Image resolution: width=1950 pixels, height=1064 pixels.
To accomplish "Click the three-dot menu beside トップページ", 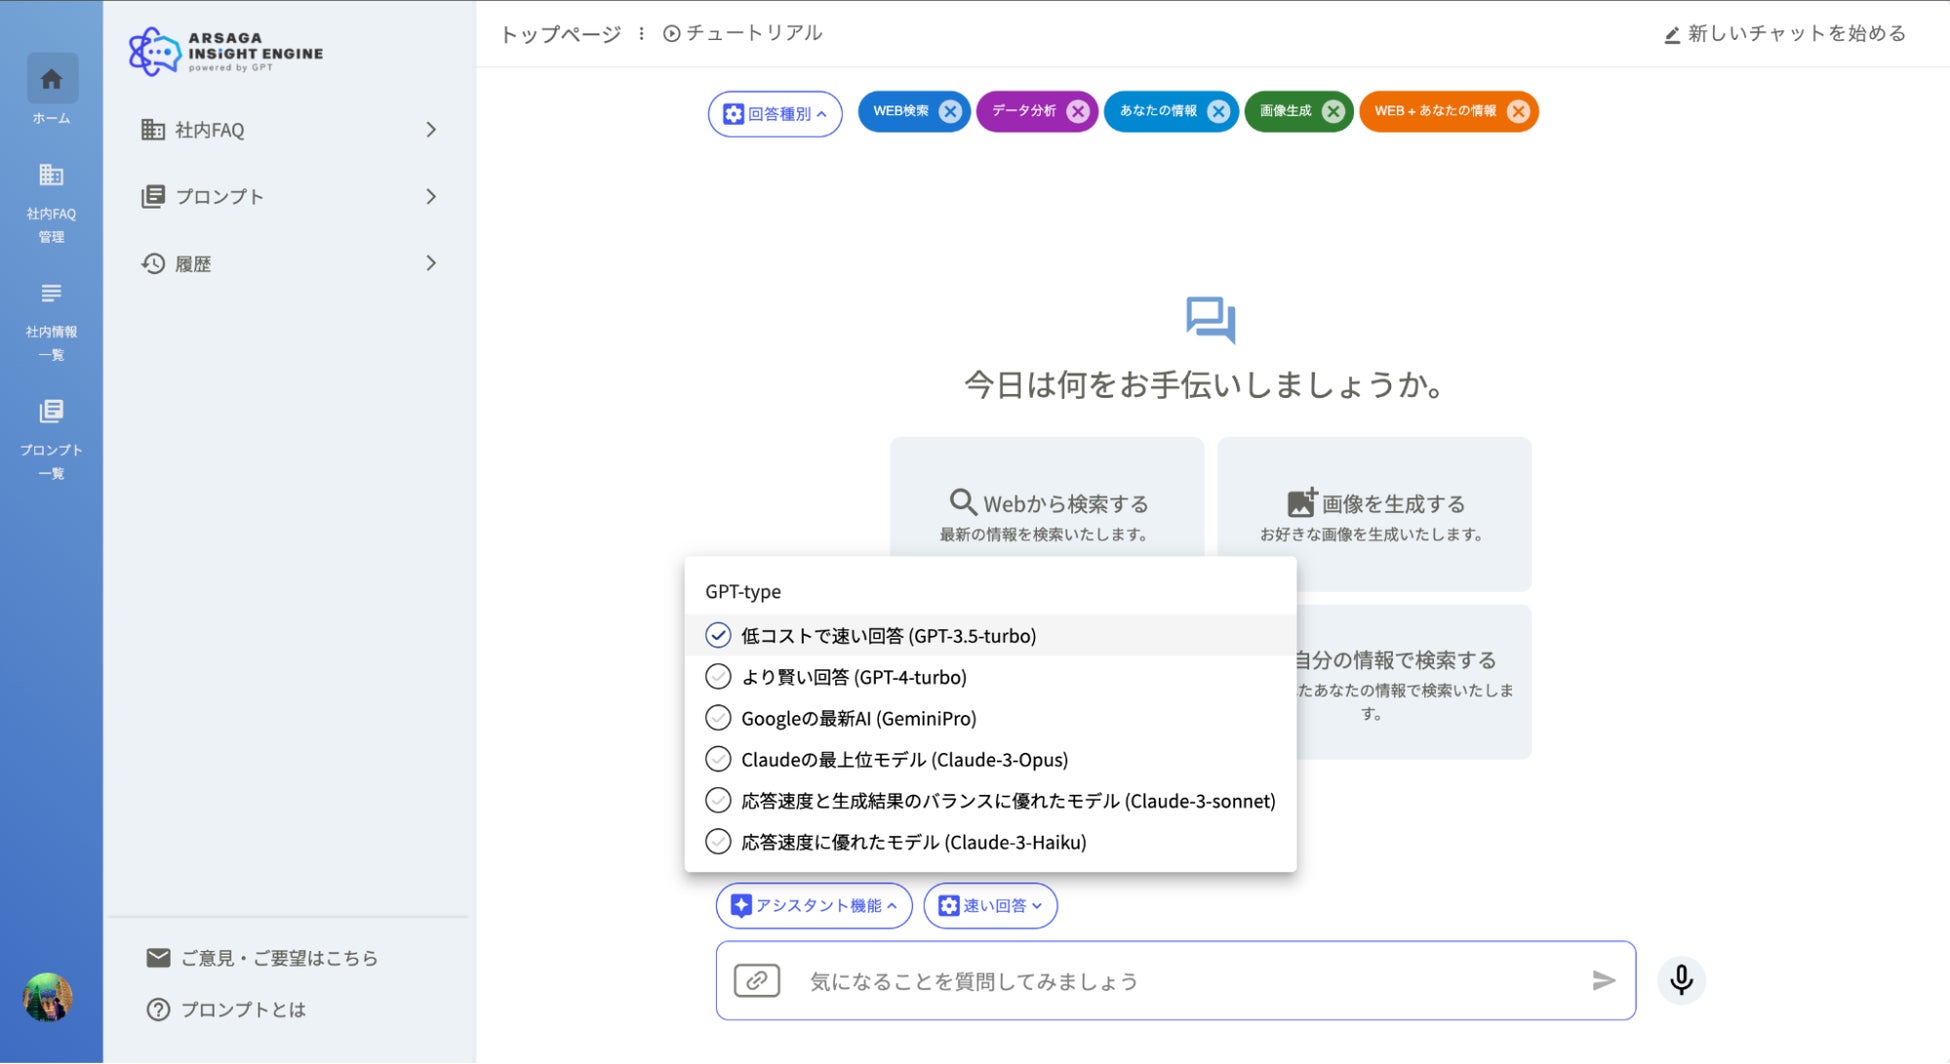I will coord(641,34).
